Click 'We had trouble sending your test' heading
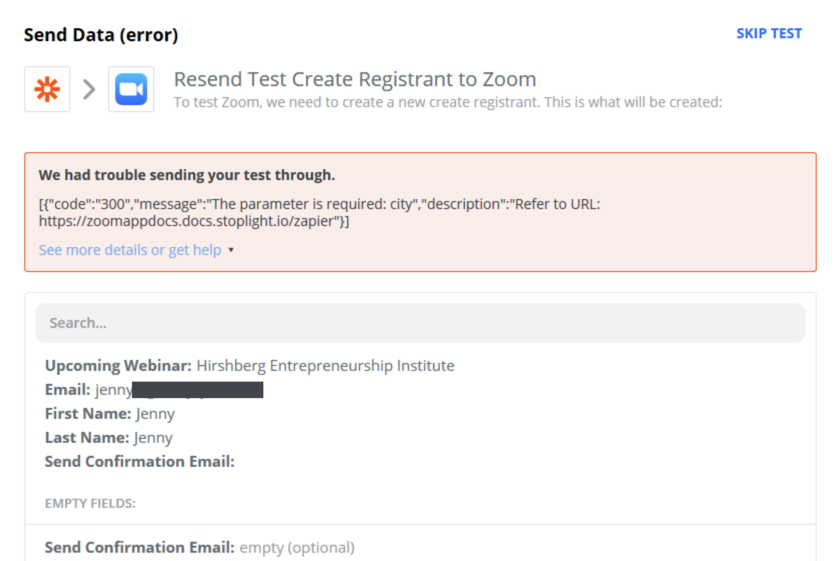This screenshot has width=838, height=561. [x=187, y=175]
